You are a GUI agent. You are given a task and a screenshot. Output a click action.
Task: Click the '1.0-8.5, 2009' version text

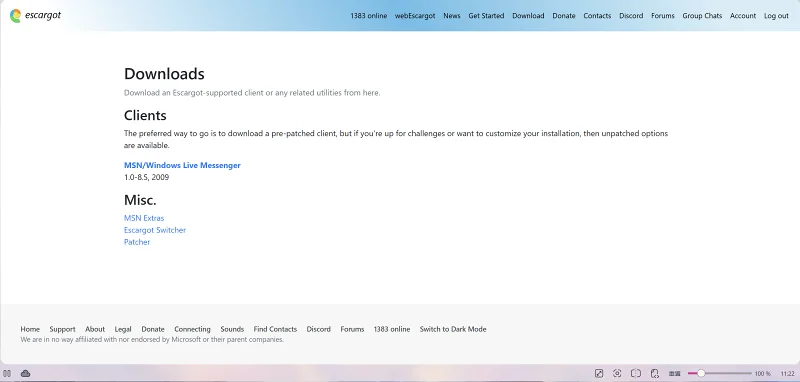tap(146, 177)
